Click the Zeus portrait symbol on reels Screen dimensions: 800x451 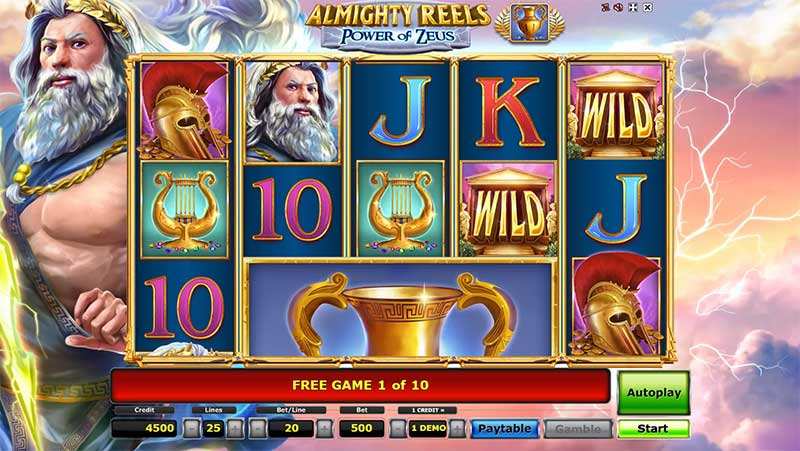(x=292, y=111)
